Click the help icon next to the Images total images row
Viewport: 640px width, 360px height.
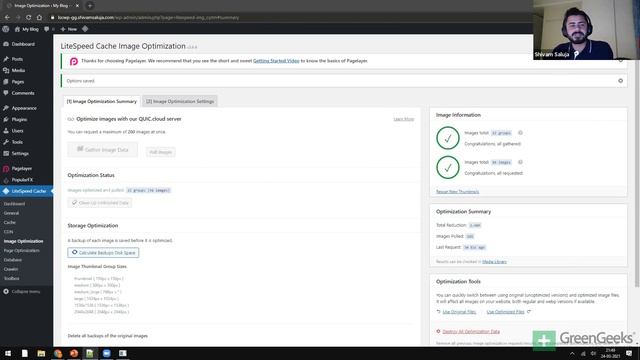coord(520,162)
